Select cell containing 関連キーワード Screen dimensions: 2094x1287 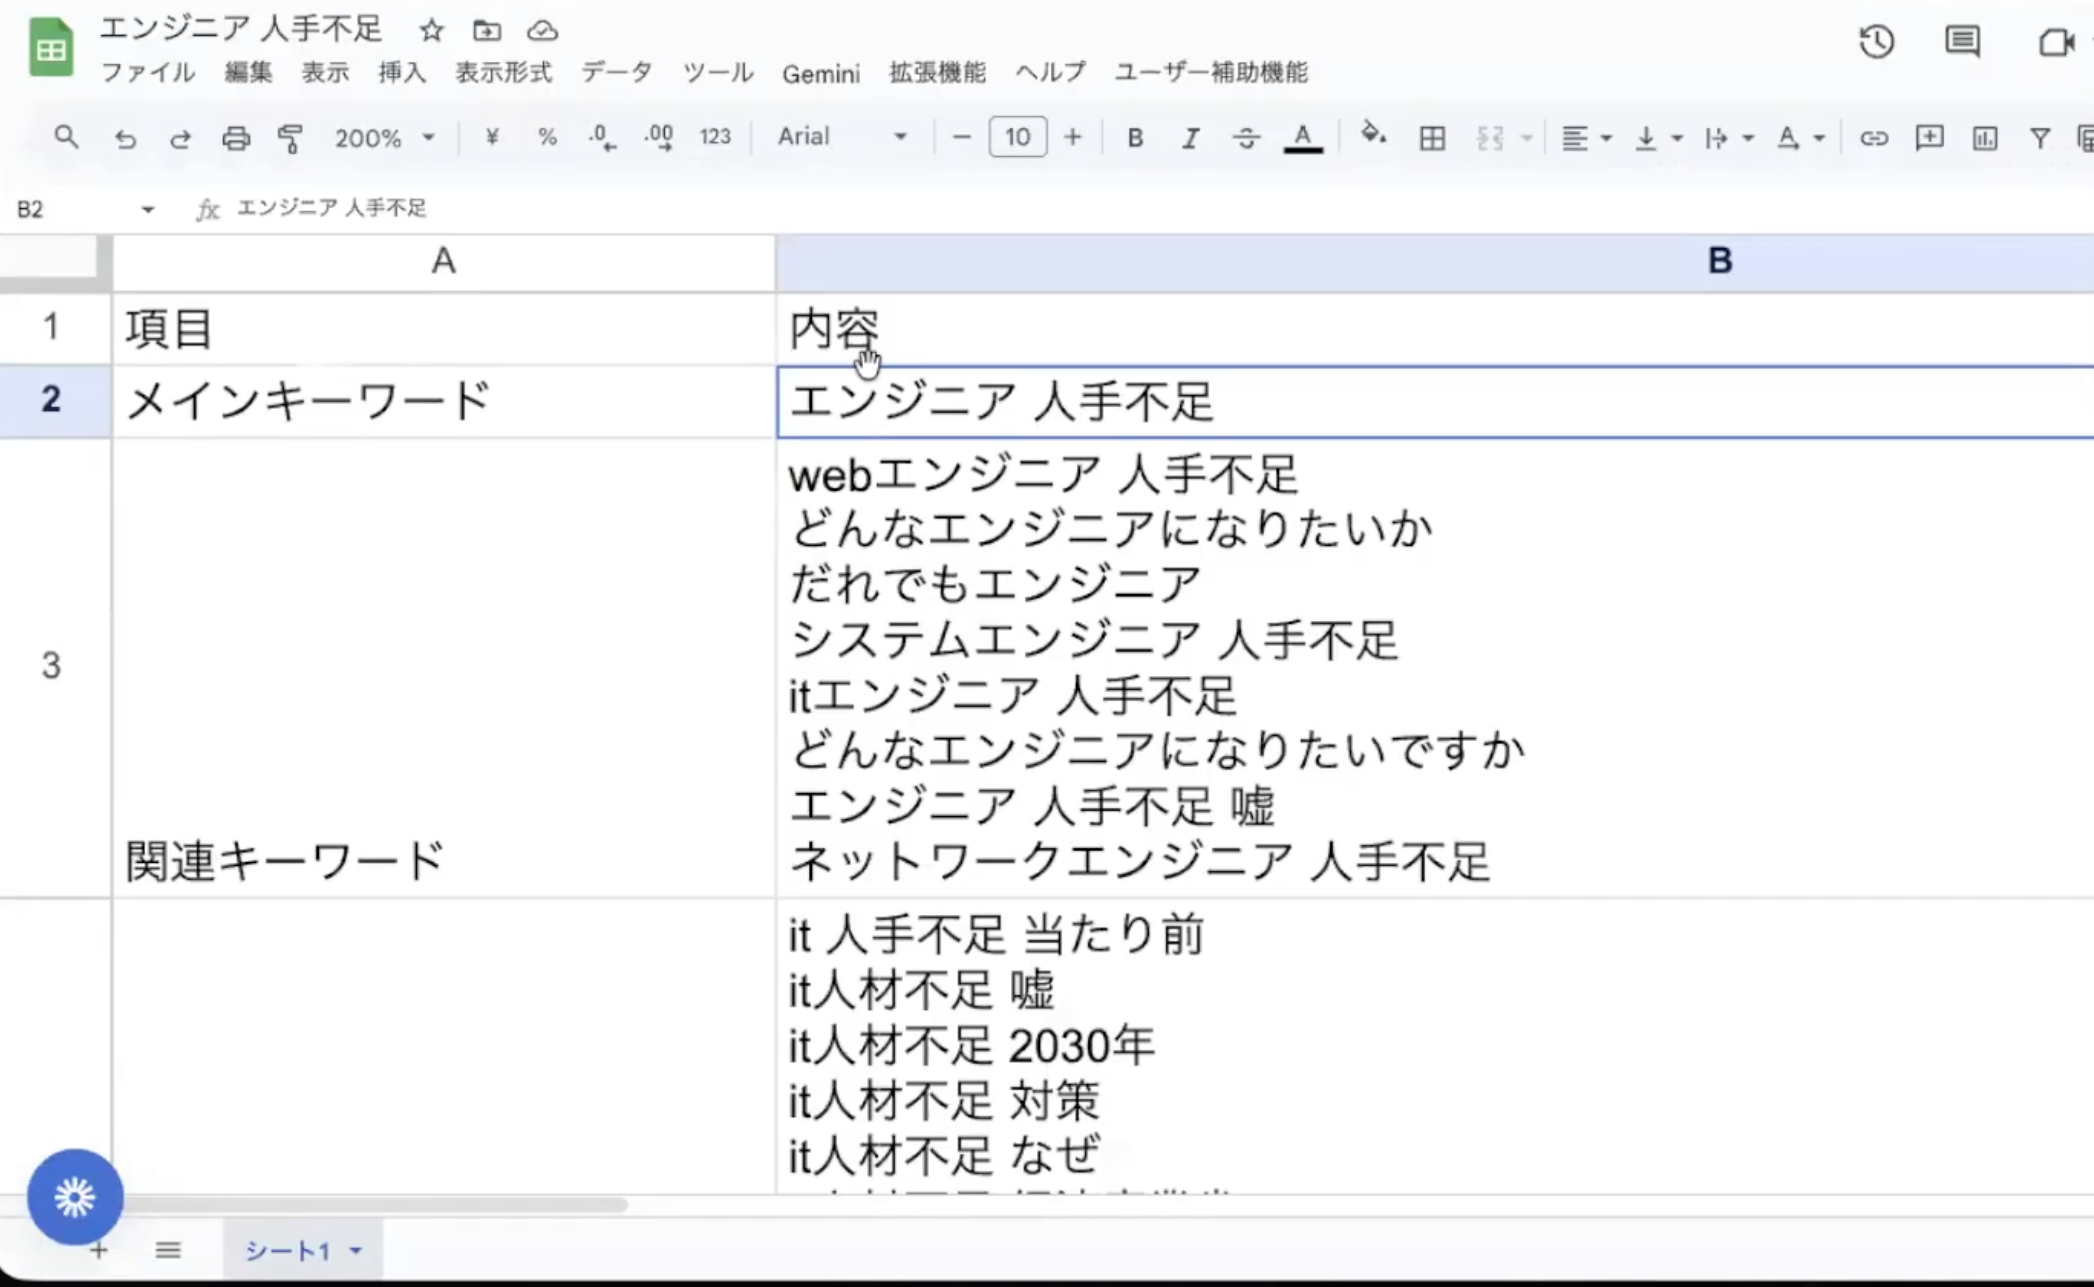point(443,667)
